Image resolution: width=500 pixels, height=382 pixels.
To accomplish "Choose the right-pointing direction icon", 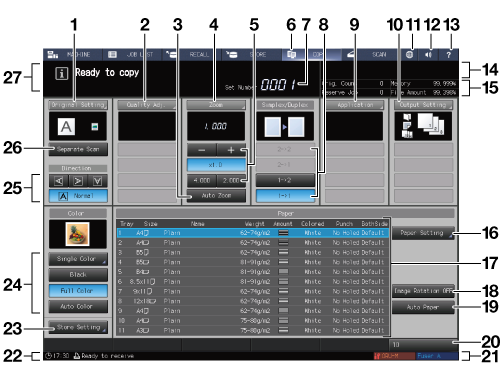I will (78, 181).
